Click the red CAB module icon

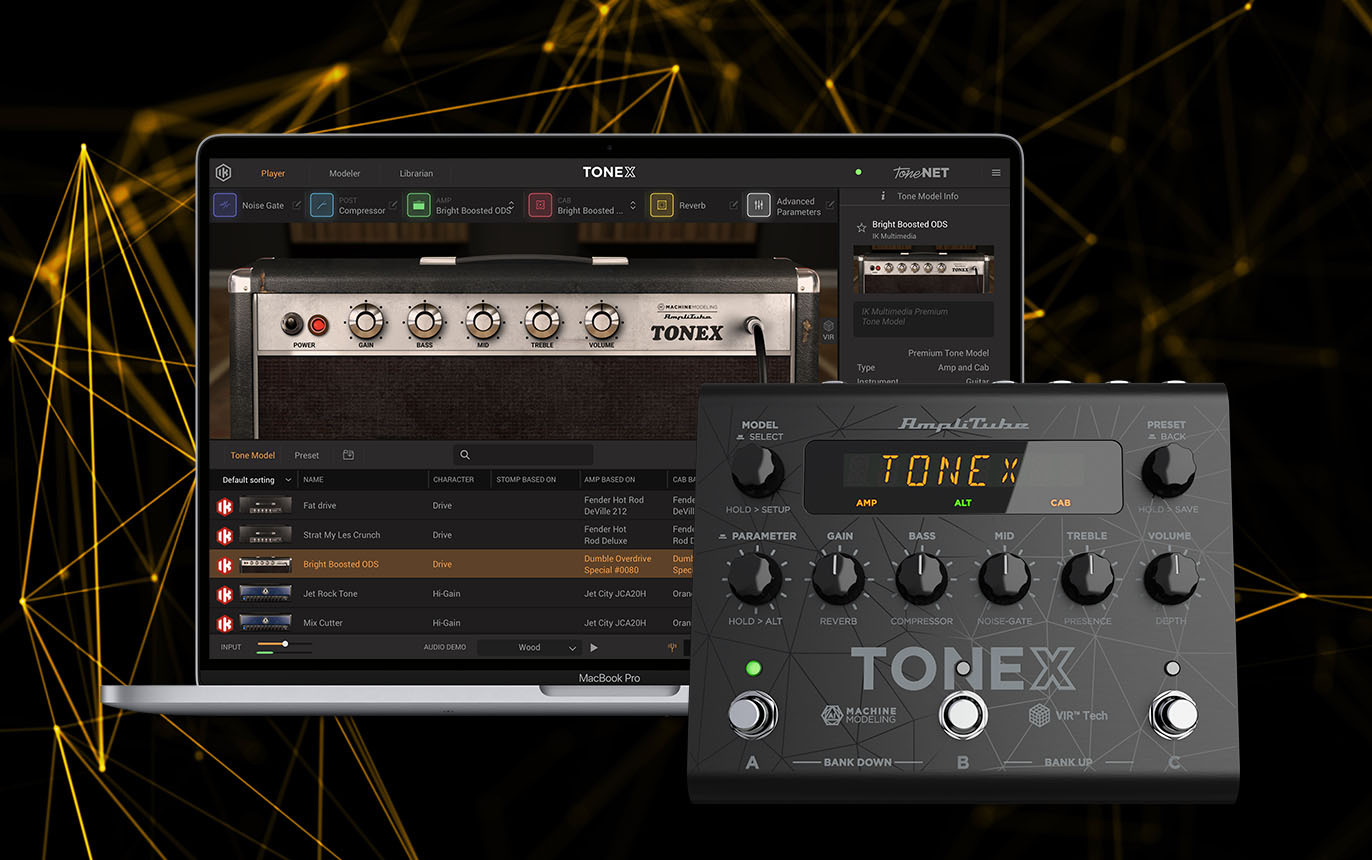[x=540, y=205]
